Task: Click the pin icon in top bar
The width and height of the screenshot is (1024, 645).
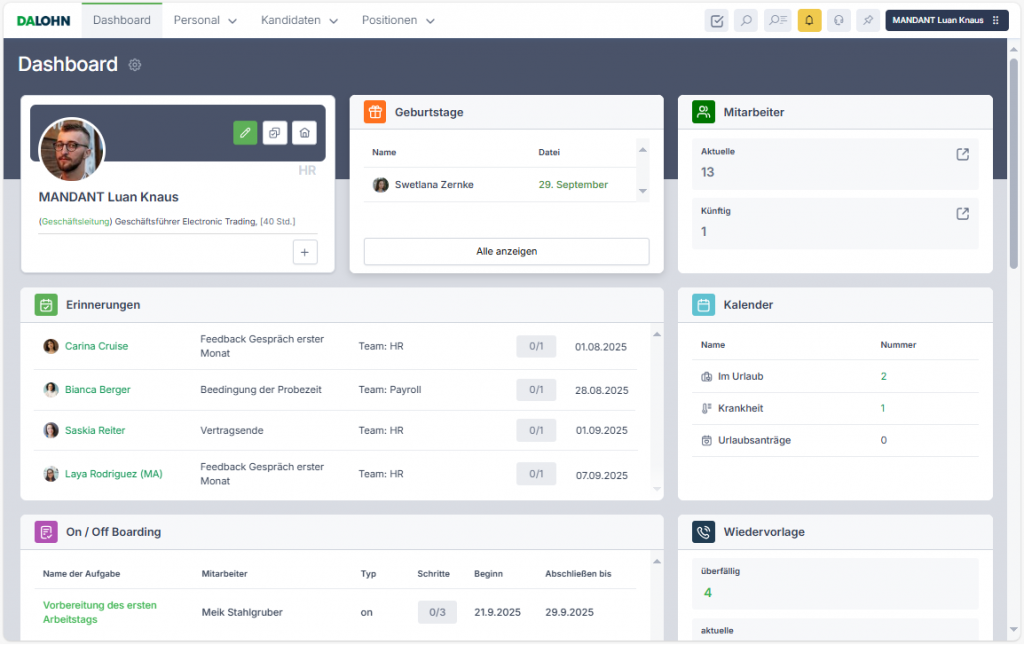Action: coord(868,20)
